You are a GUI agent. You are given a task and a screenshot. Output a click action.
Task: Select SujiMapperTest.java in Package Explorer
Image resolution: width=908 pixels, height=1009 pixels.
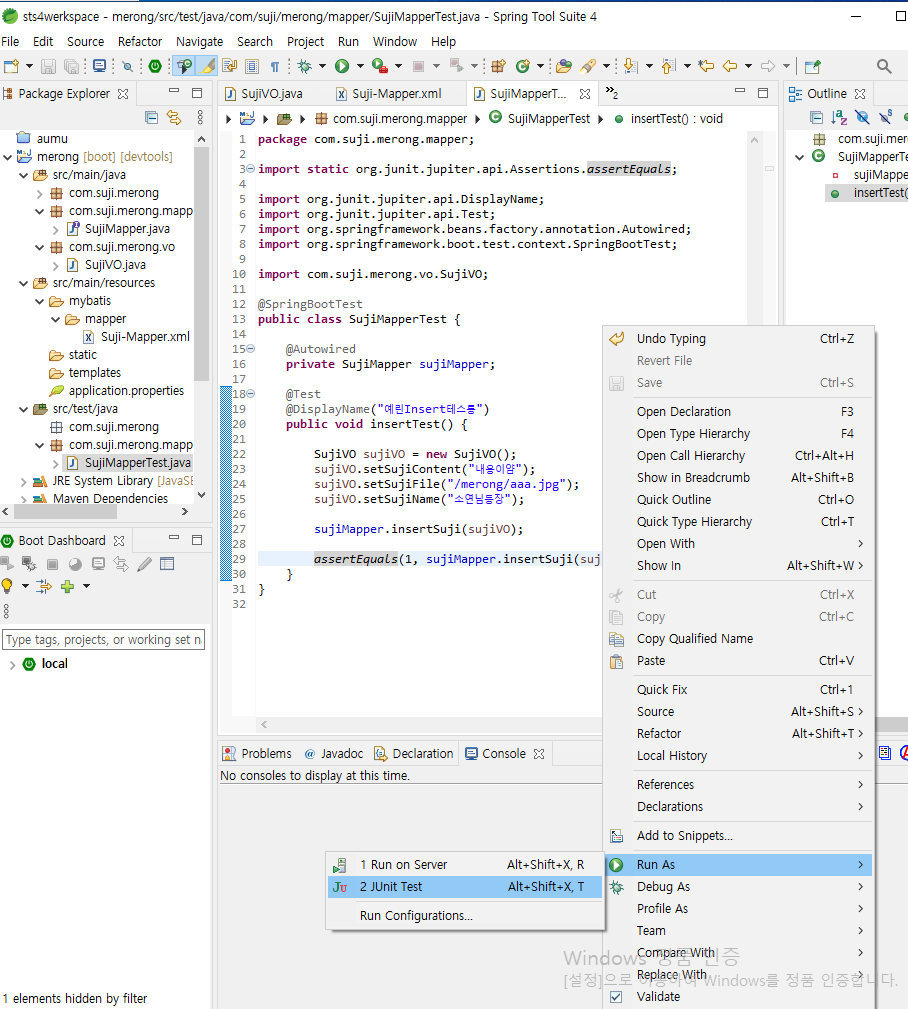click(x=138, y=463)
